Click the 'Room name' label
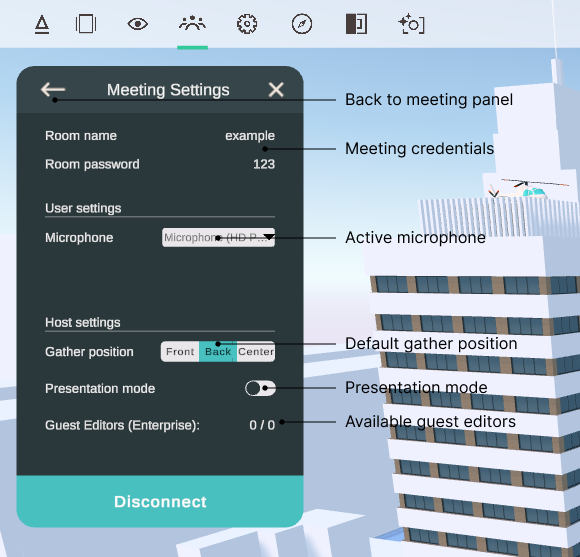 (81, 136)
